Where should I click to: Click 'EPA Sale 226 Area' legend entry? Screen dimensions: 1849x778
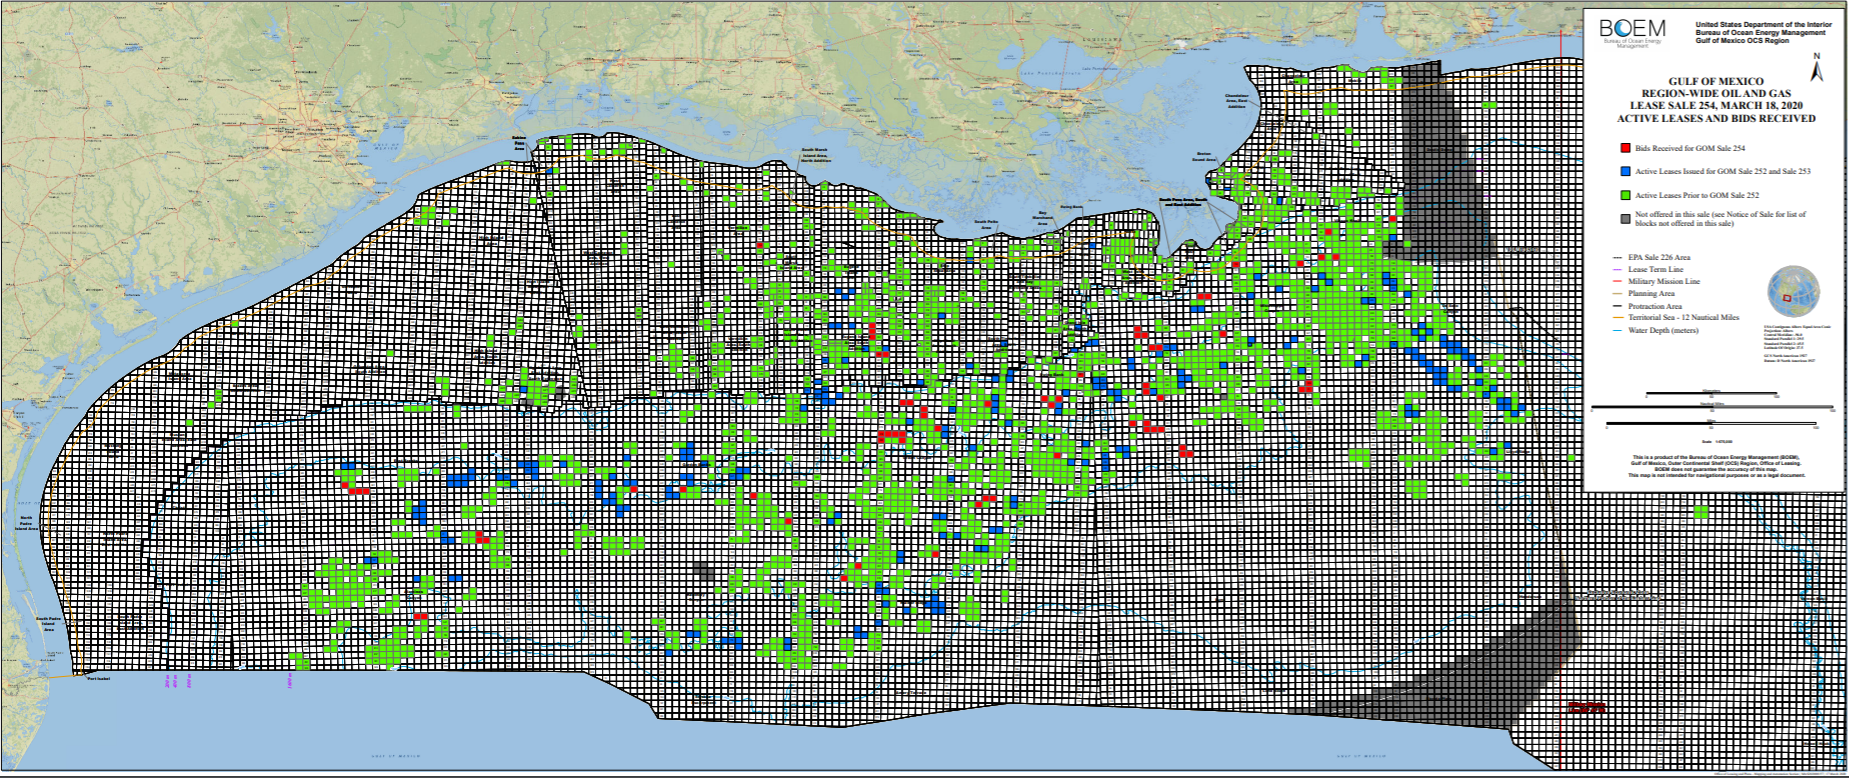[x=1659, y=257]
